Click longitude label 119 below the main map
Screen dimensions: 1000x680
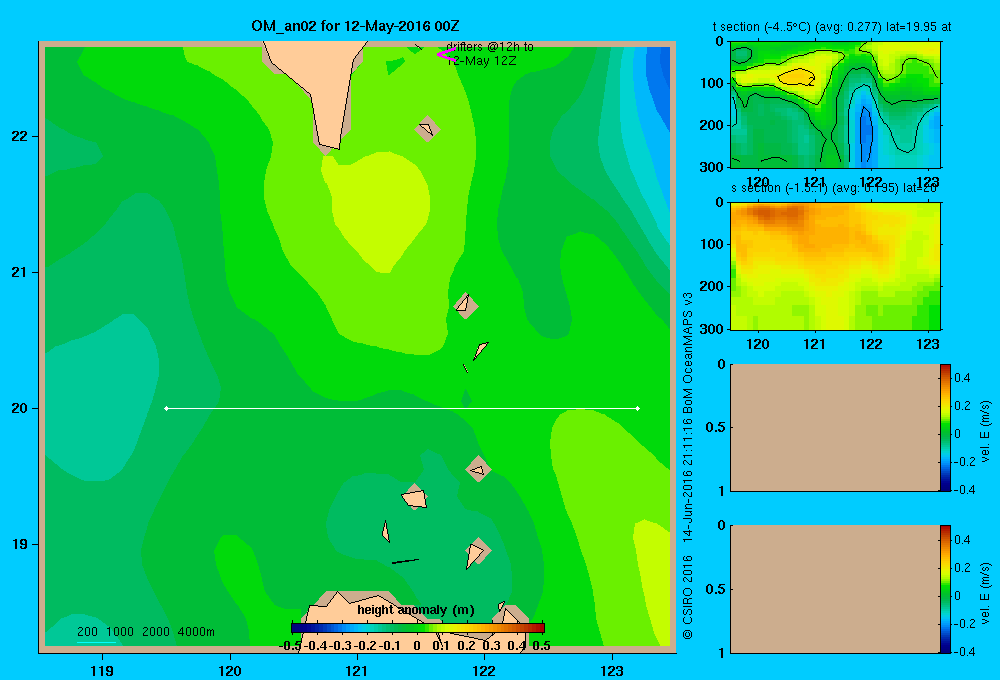[102, 670]
